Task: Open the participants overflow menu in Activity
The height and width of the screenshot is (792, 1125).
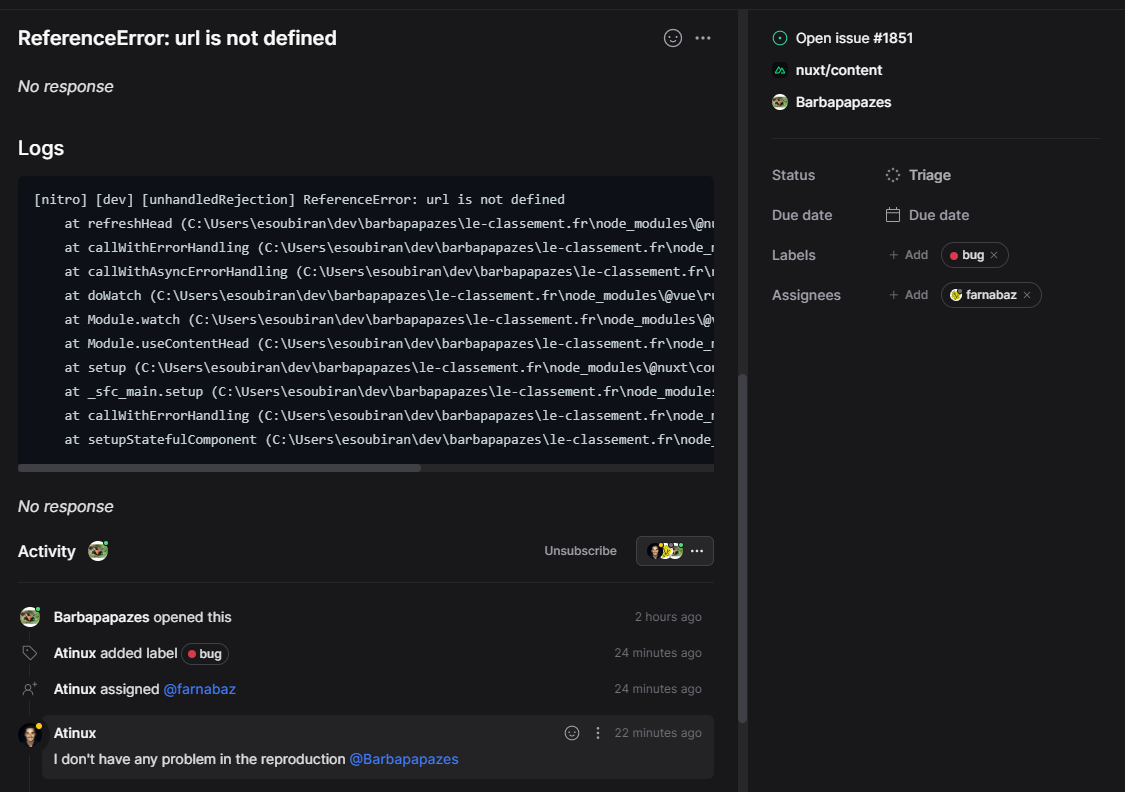Action: click(x=699, y=550)
